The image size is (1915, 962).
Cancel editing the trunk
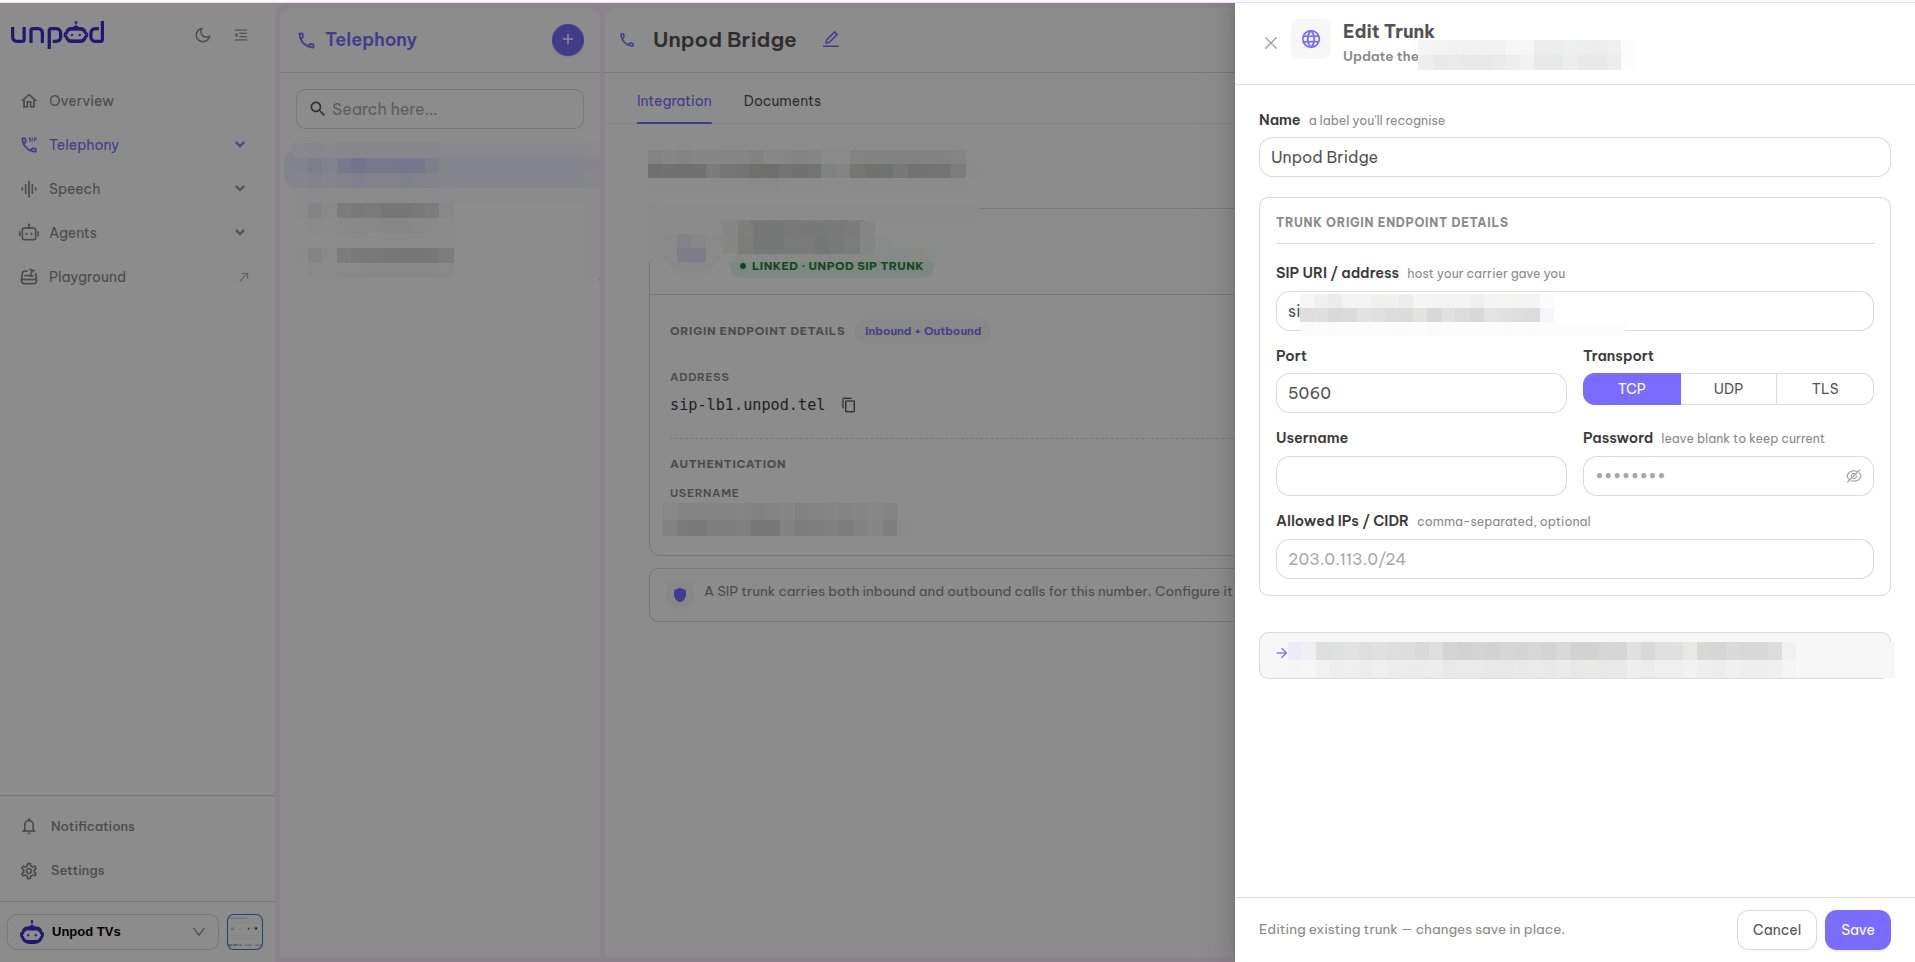point(1777,930)
